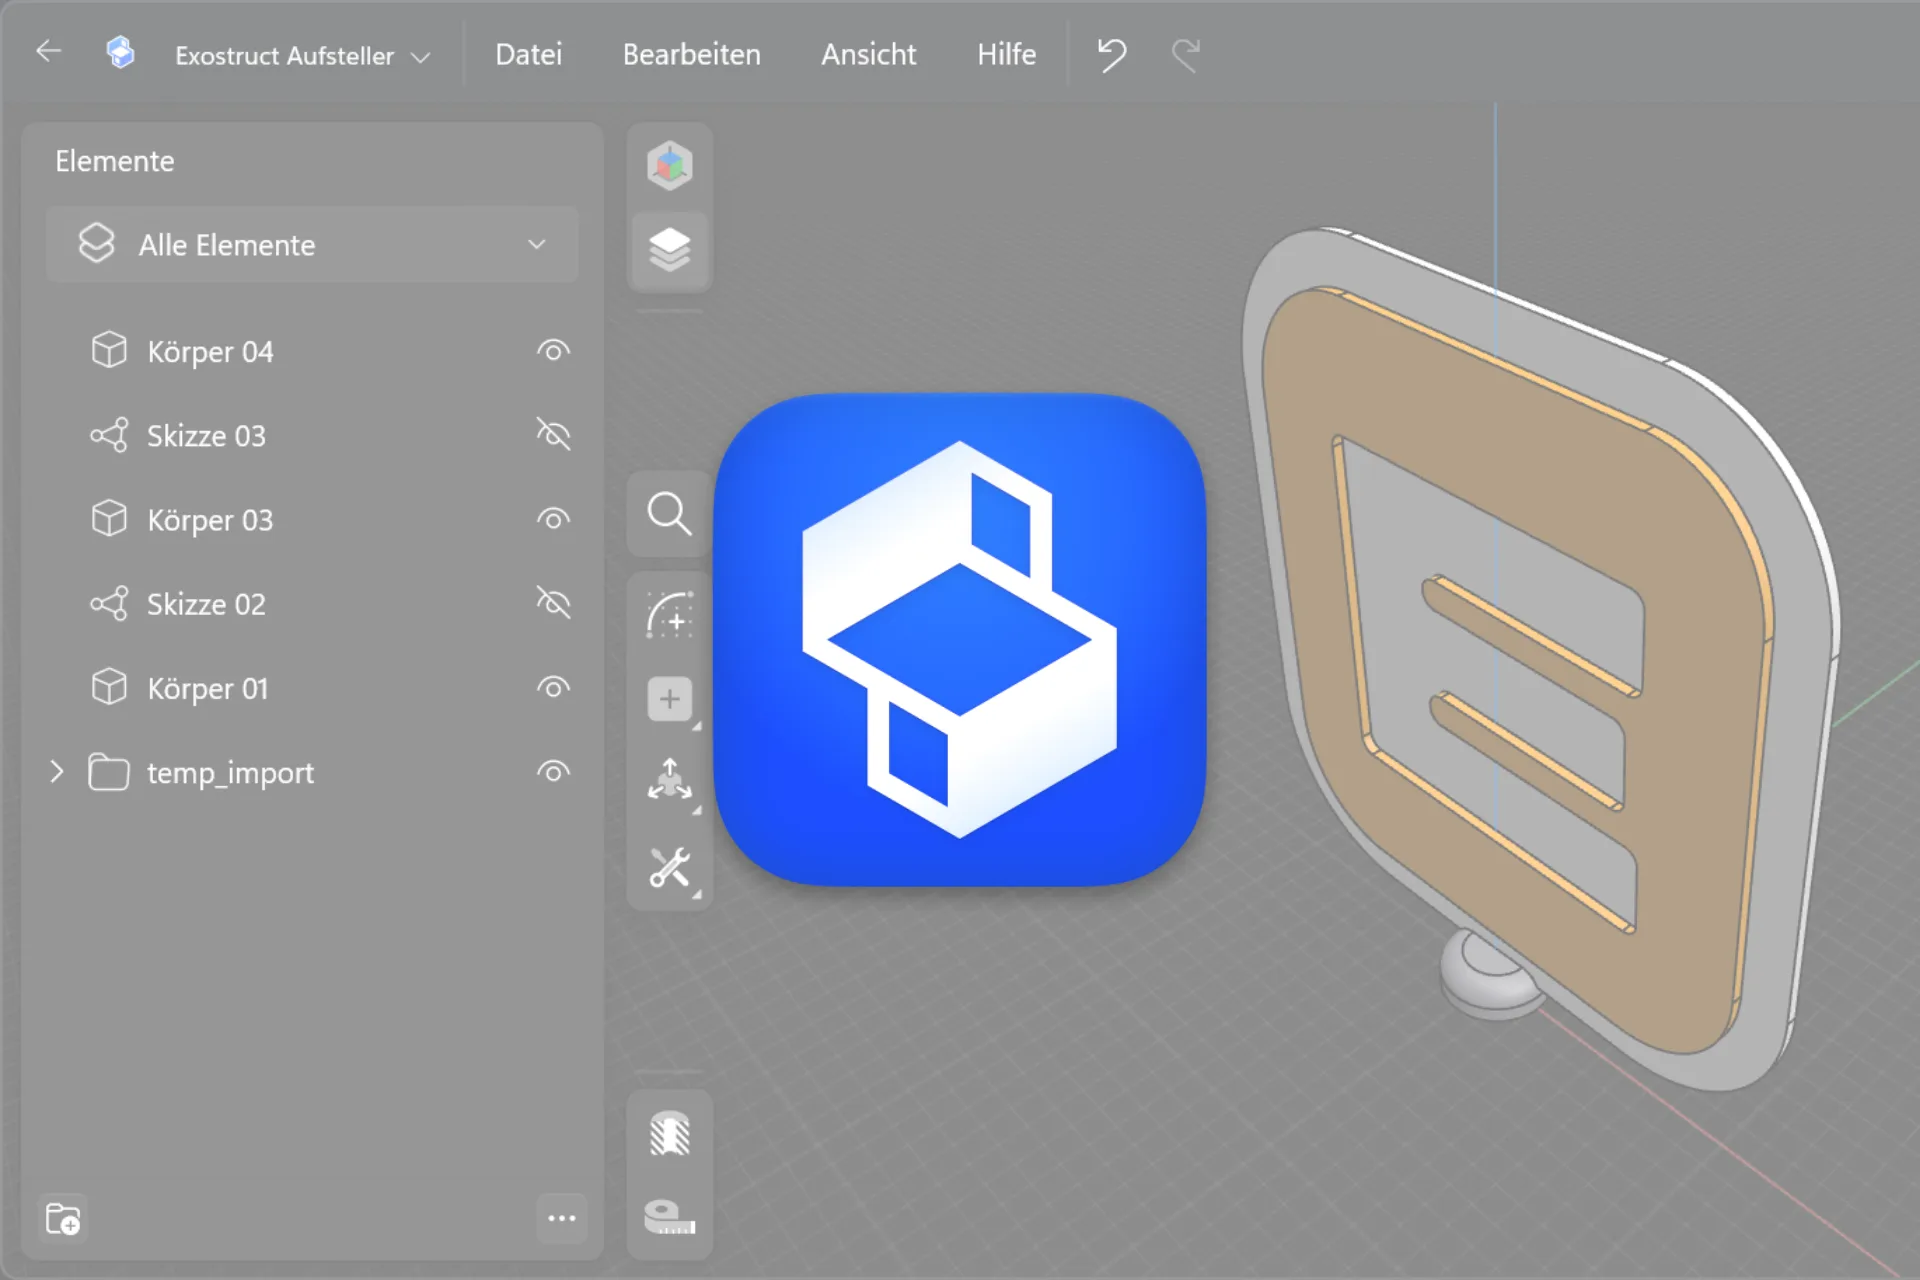Open the Ansicht menu

868,54
